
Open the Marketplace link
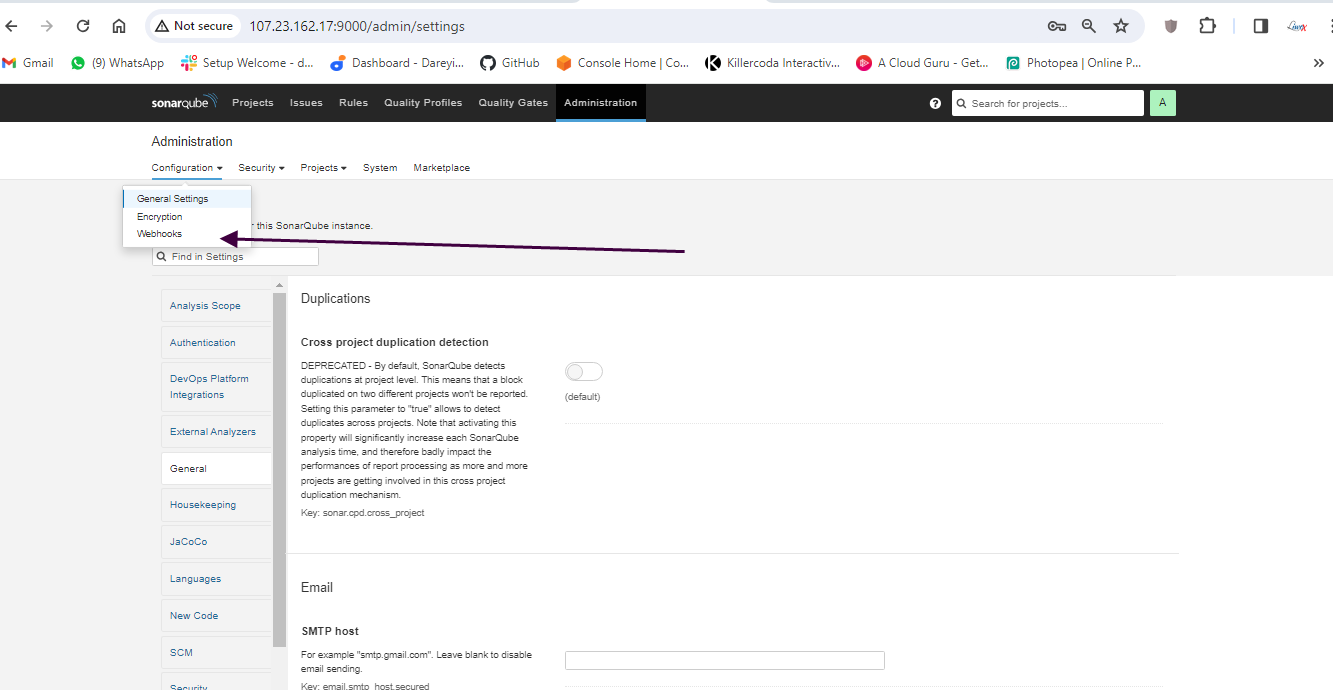pyautogui.click(x=441, y=168)
